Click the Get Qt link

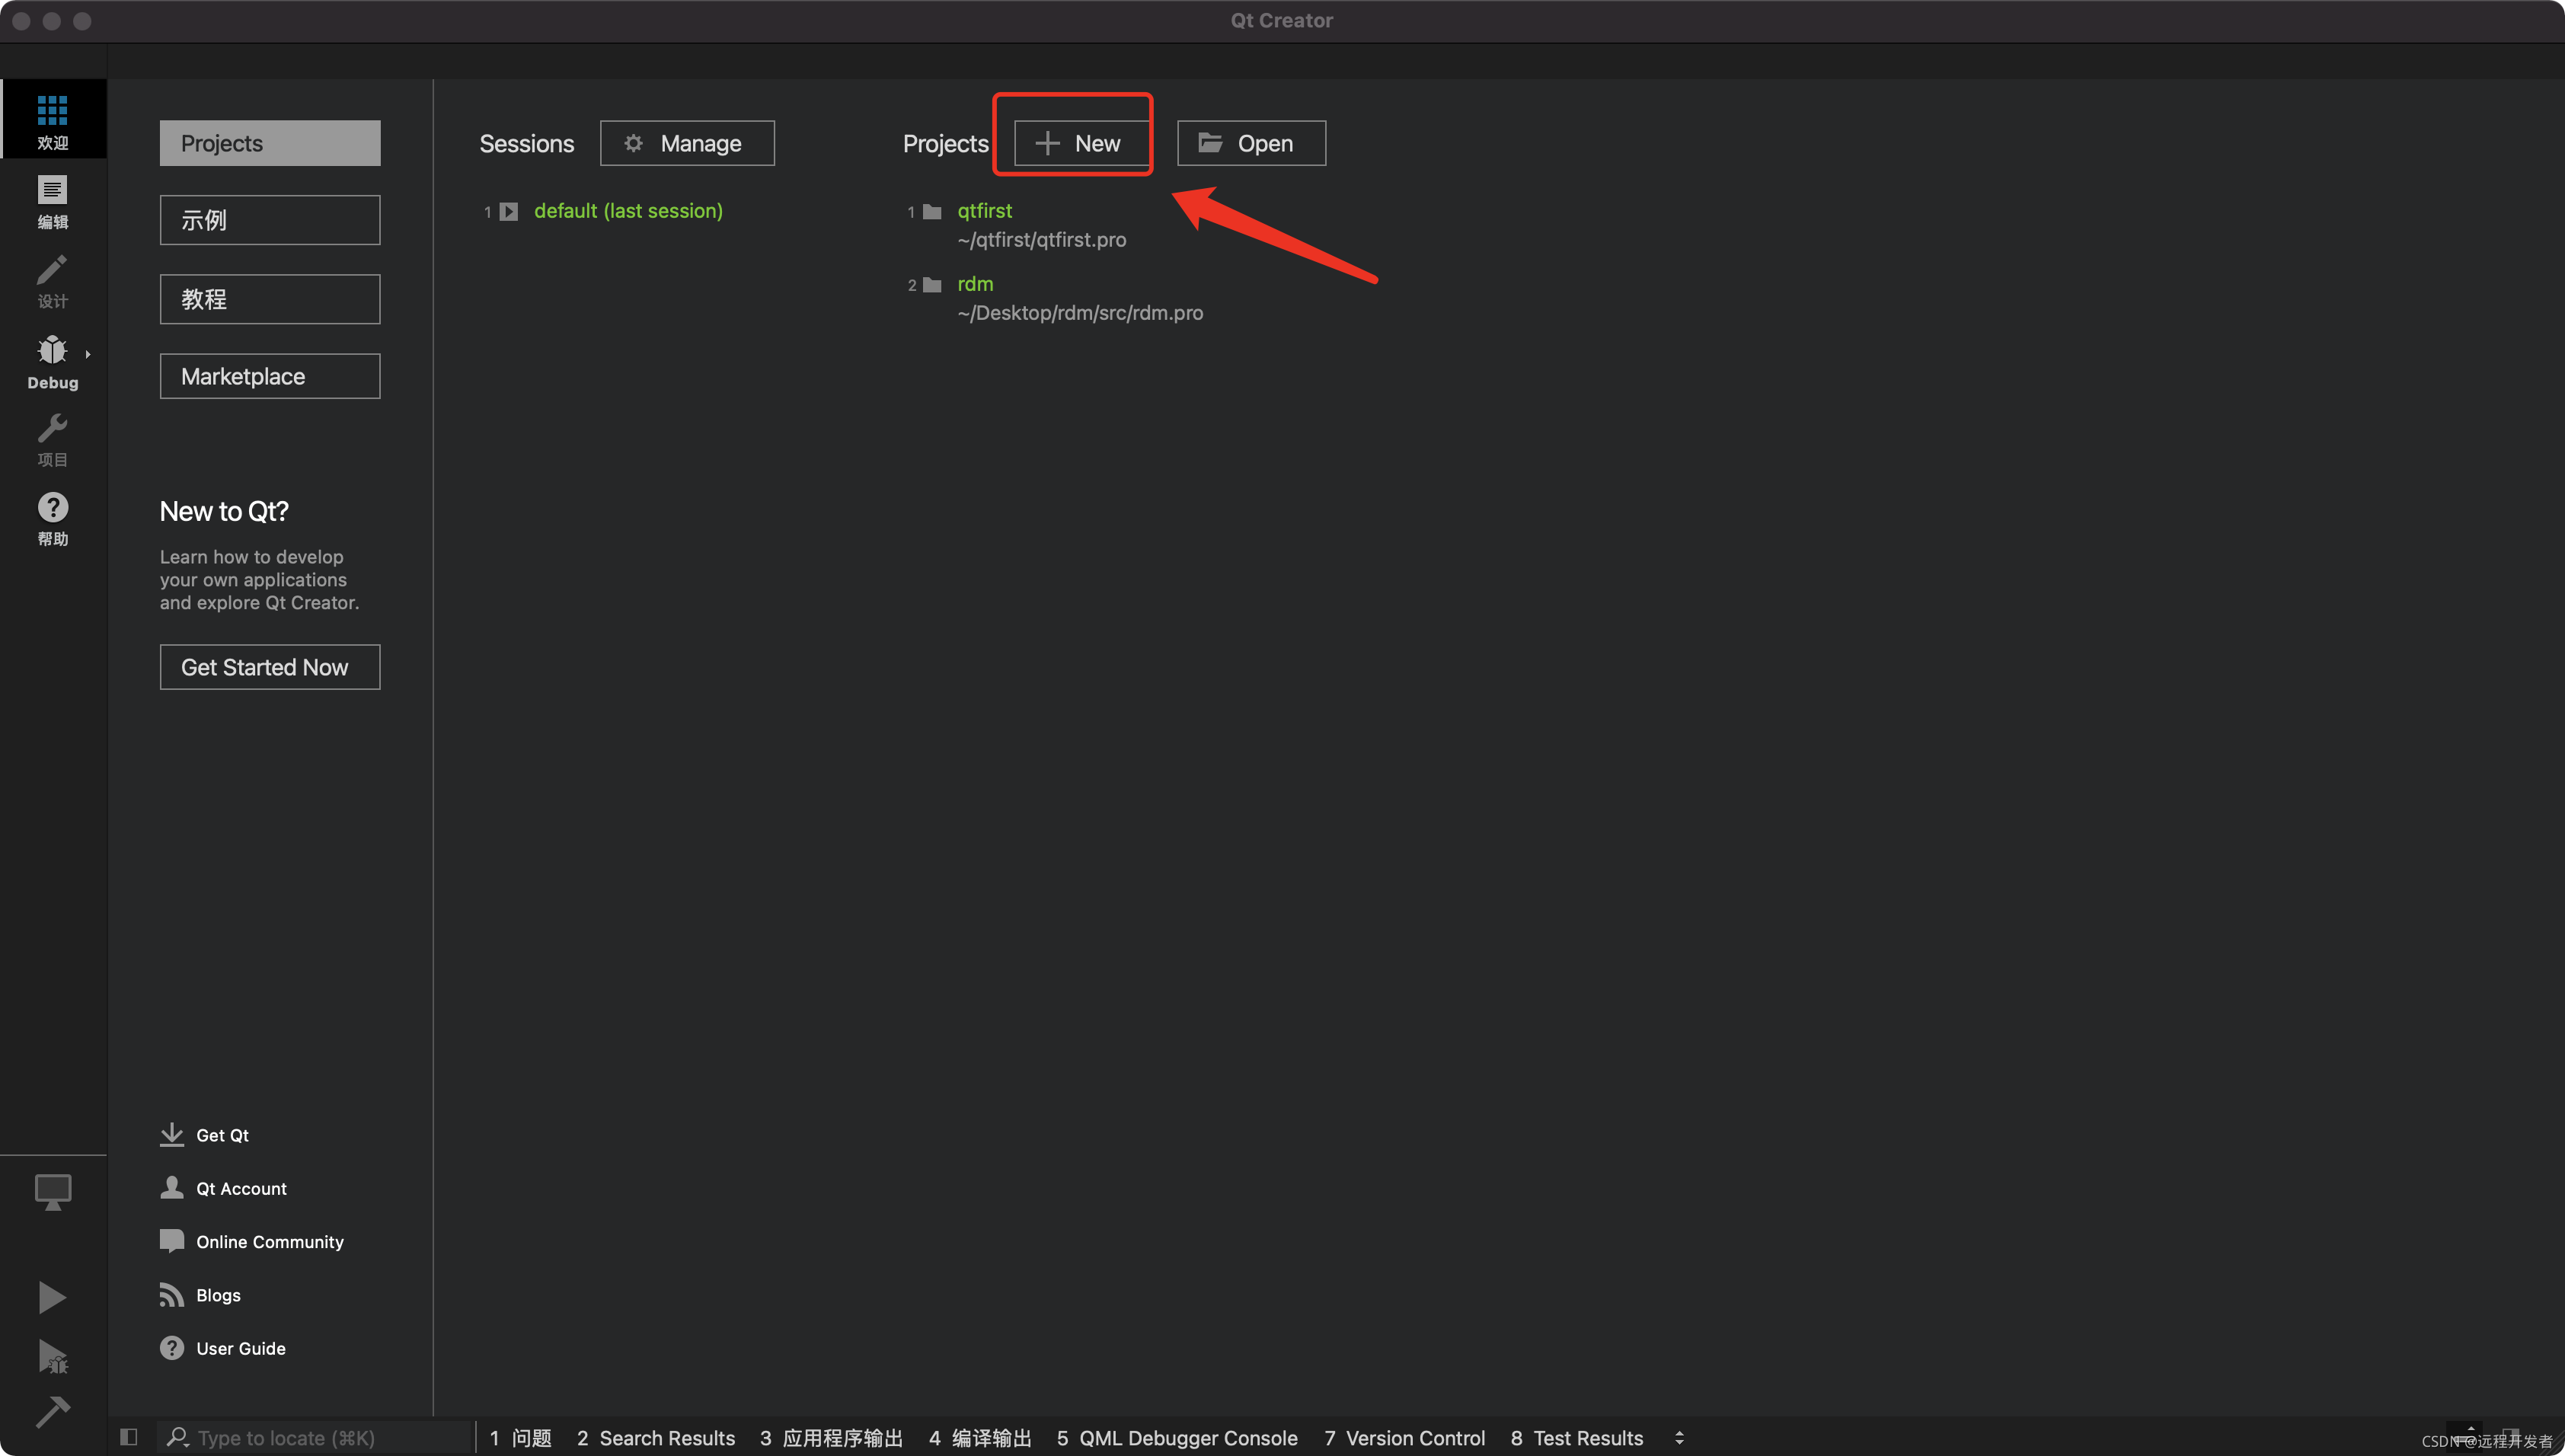click(222, 1135)
